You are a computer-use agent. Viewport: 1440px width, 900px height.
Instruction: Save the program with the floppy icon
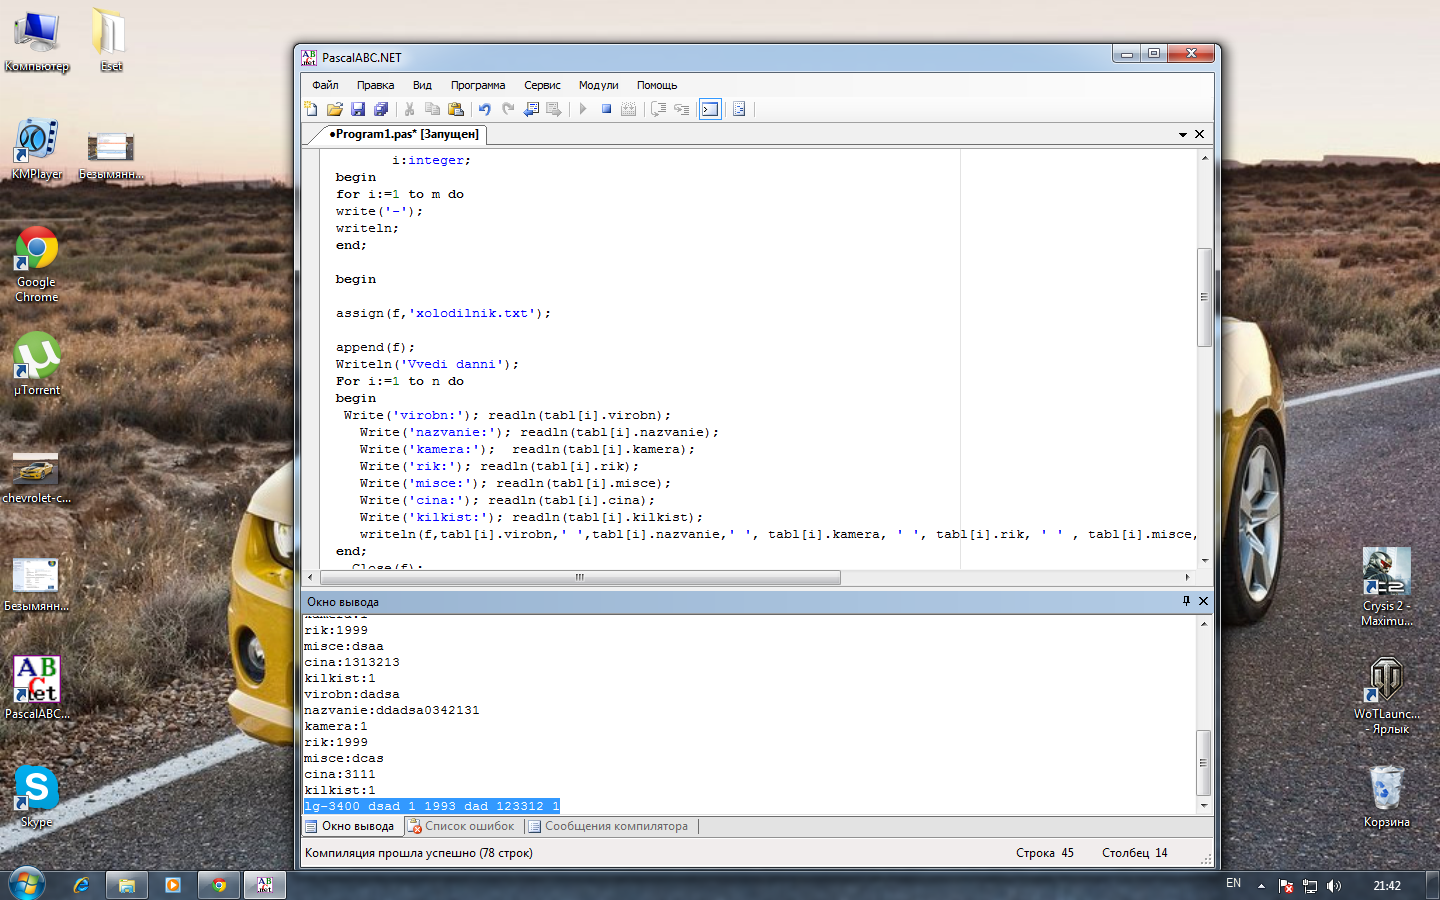tap(358, 109)
